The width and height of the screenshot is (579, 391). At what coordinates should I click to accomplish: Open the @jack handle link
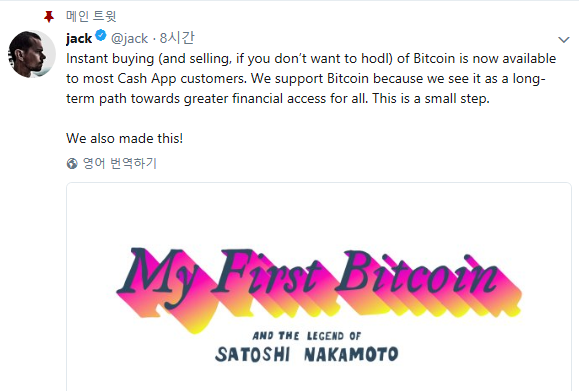129,38
